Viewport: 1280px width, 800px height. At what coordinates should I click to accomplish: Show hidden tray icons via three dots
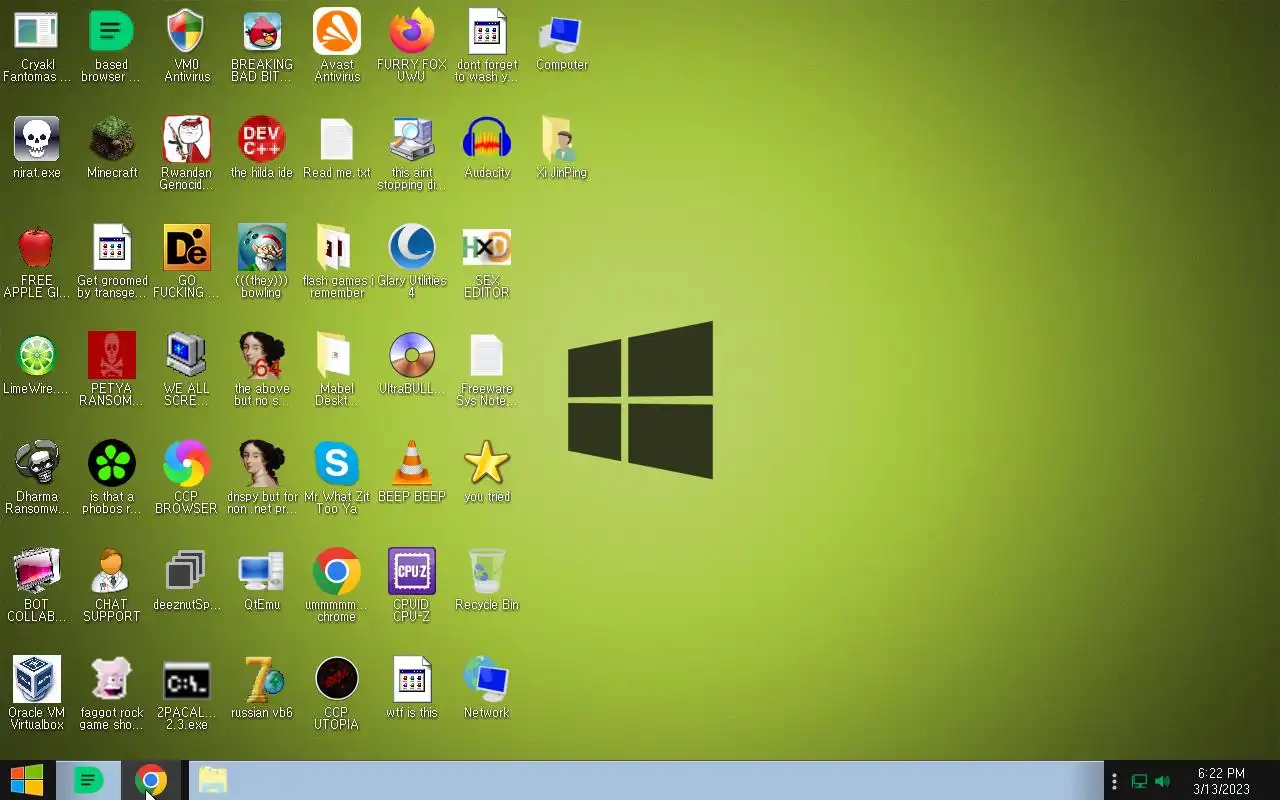1114,781
